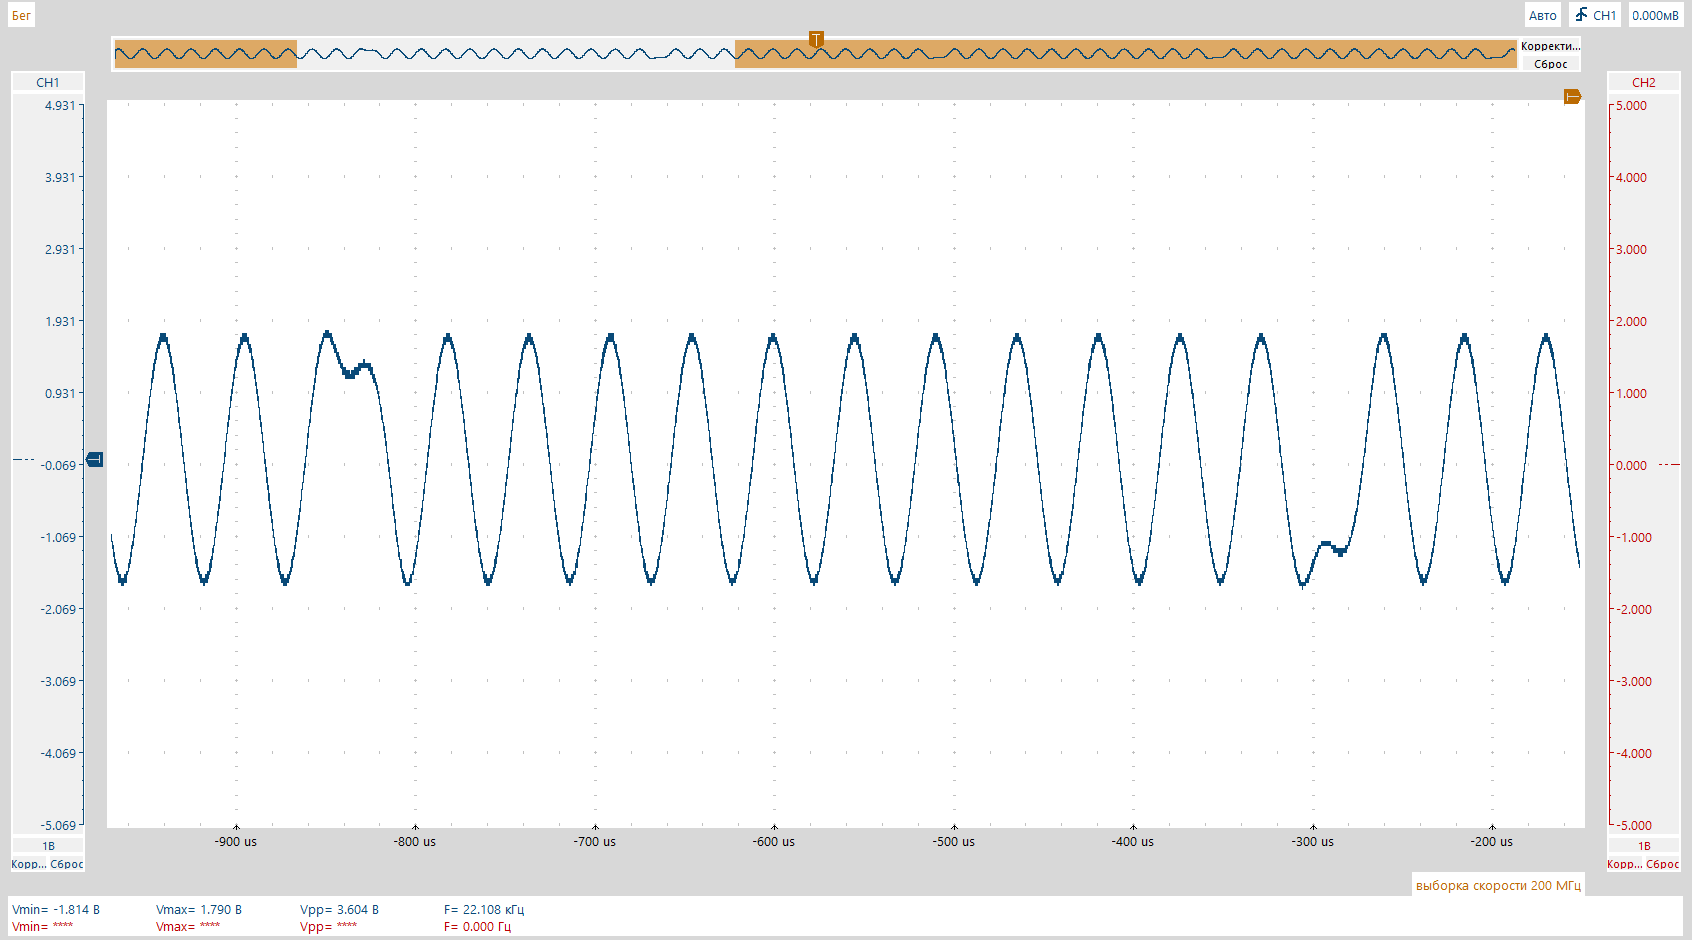The height and width of the screenshot is (940, 1692).
Task: Click the -300 us time axis label
Action: (x=1313, y=842)
